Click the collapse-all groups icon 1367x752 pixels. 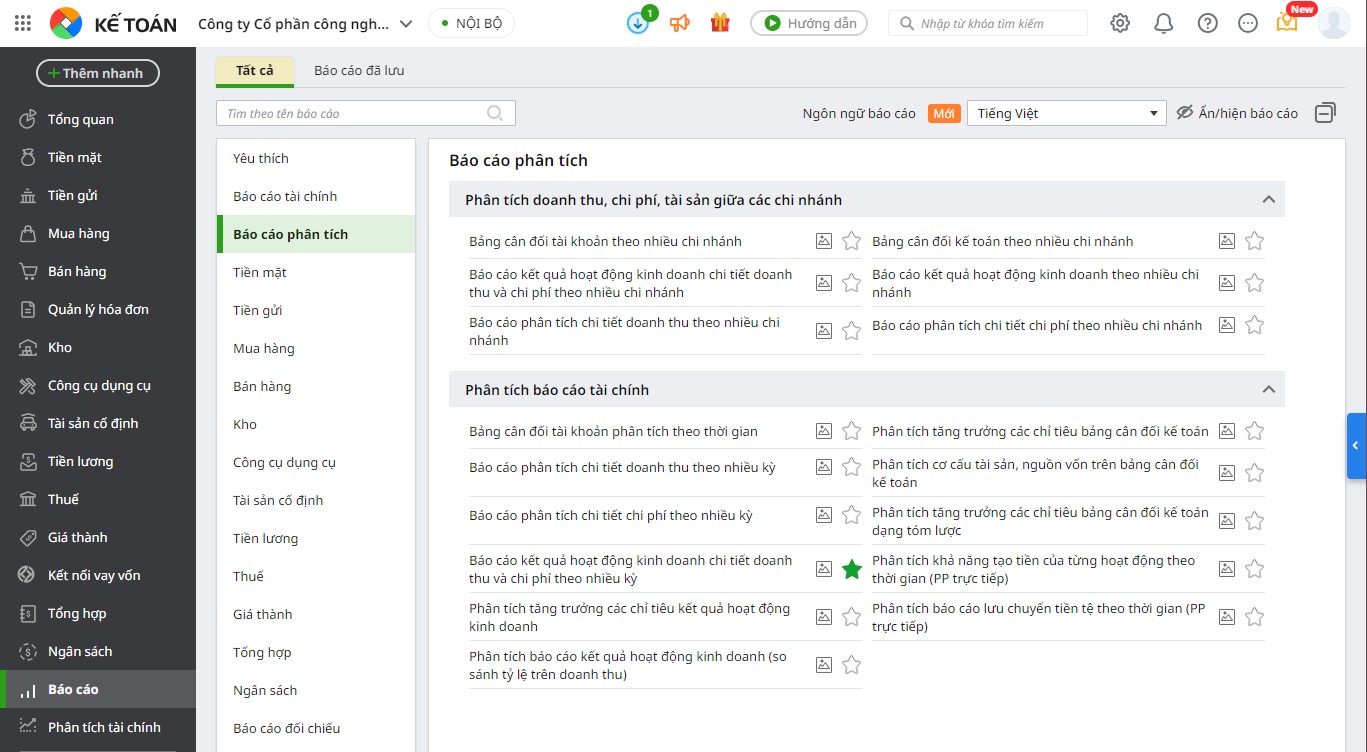[x=1325, y=113]
